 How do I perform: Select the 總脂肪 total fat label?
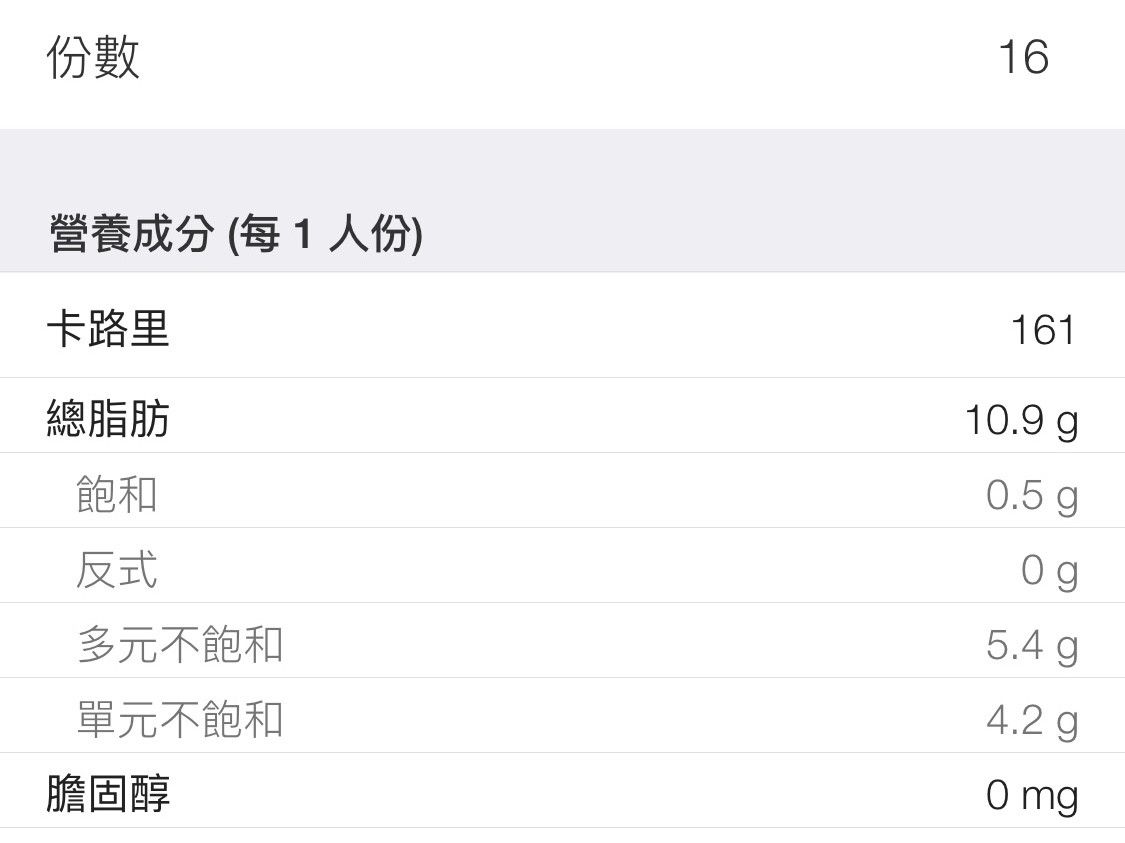108,419
